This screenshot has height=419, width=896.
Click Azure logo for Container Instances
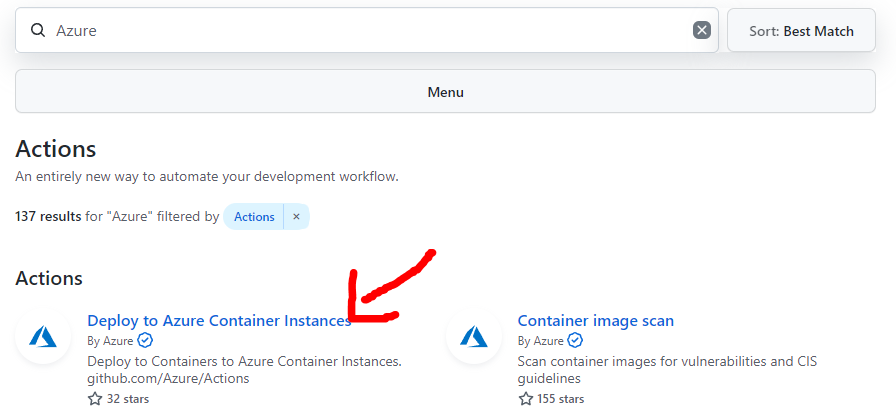(43, 337)
